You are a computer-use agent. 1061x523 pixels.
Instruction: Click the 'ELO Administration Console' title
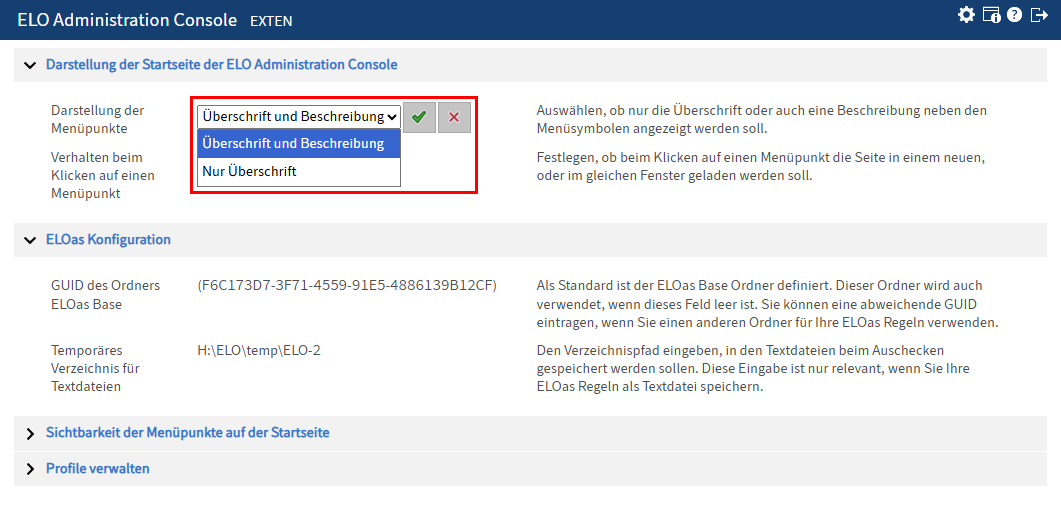click(x=127, y=20)
